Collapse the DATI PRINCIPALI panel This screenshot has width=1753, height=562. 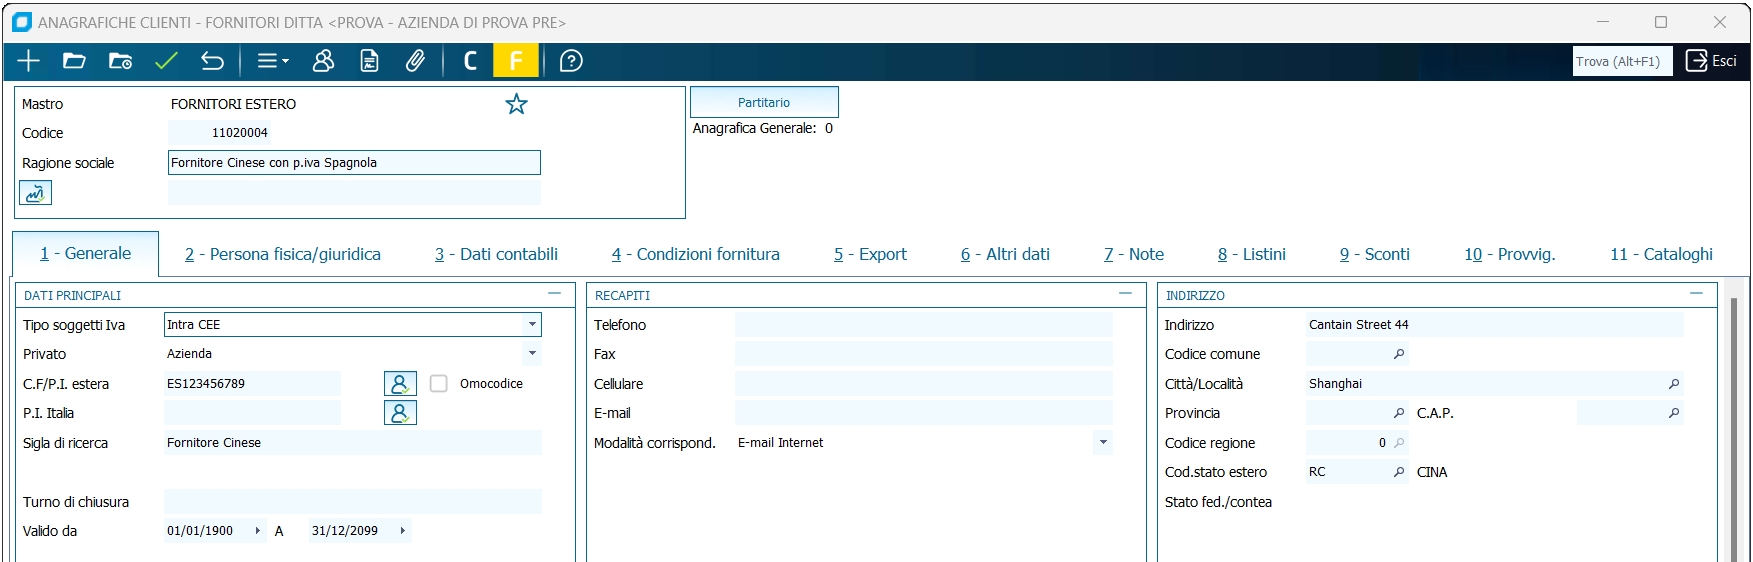[x=555, y=294]
